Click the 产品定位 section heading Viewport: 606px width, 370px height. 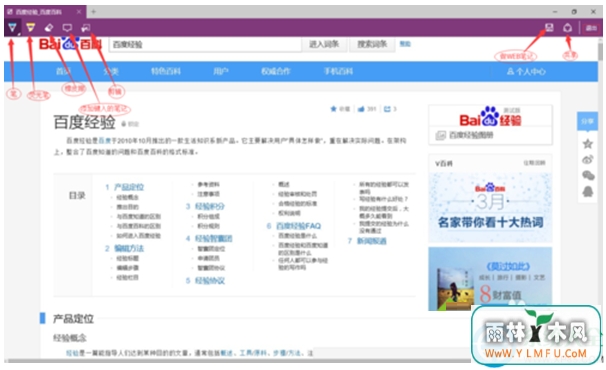[73, 319]
